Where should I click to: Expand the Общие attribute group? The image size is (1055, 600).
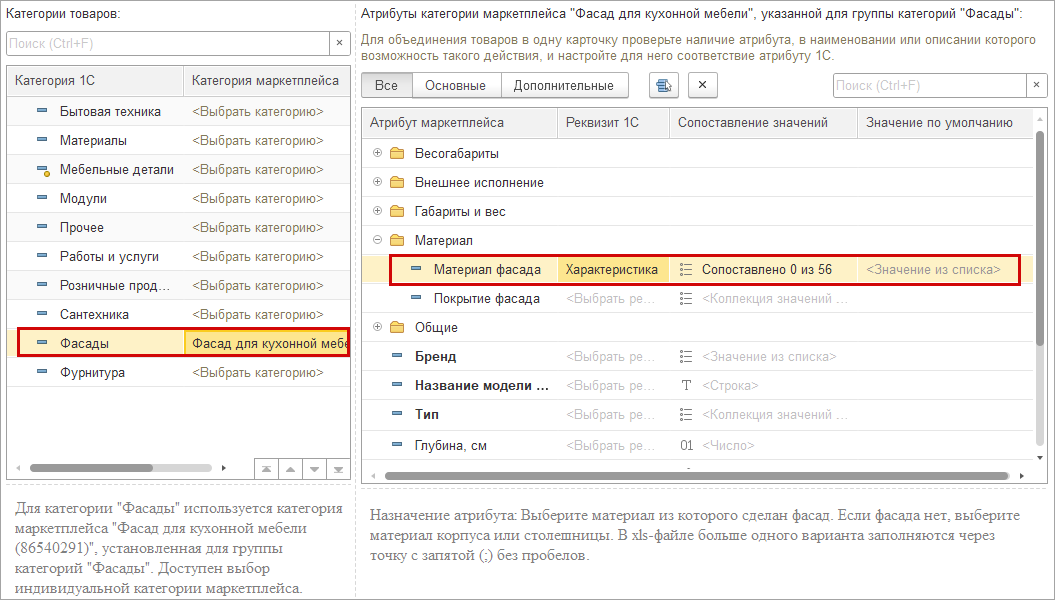point(377,327)
